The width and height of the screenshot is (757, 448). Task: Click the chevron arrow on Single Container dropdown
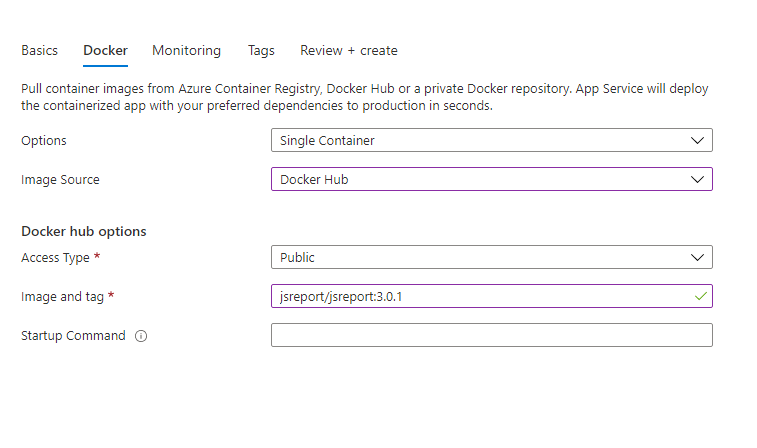(697, 140)
